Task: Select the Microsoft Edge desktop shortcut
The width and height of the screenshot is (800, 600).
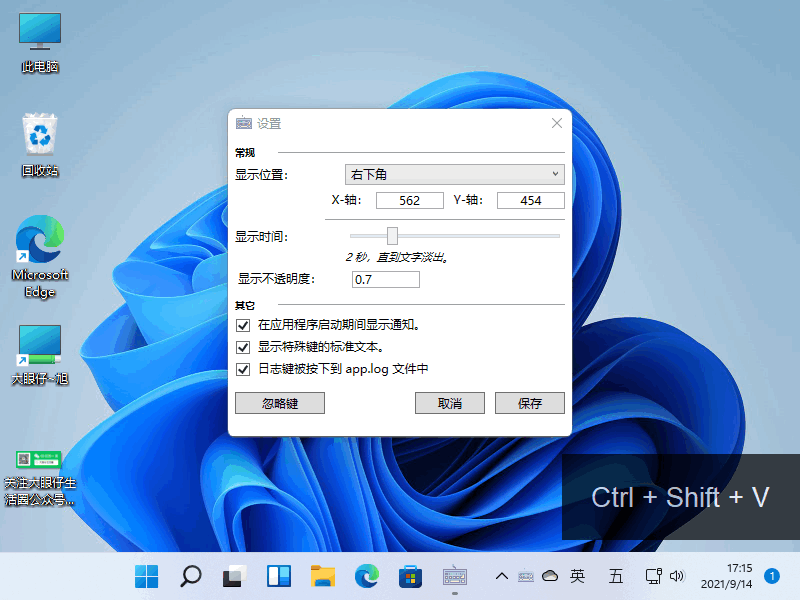Action: point(40,257)
